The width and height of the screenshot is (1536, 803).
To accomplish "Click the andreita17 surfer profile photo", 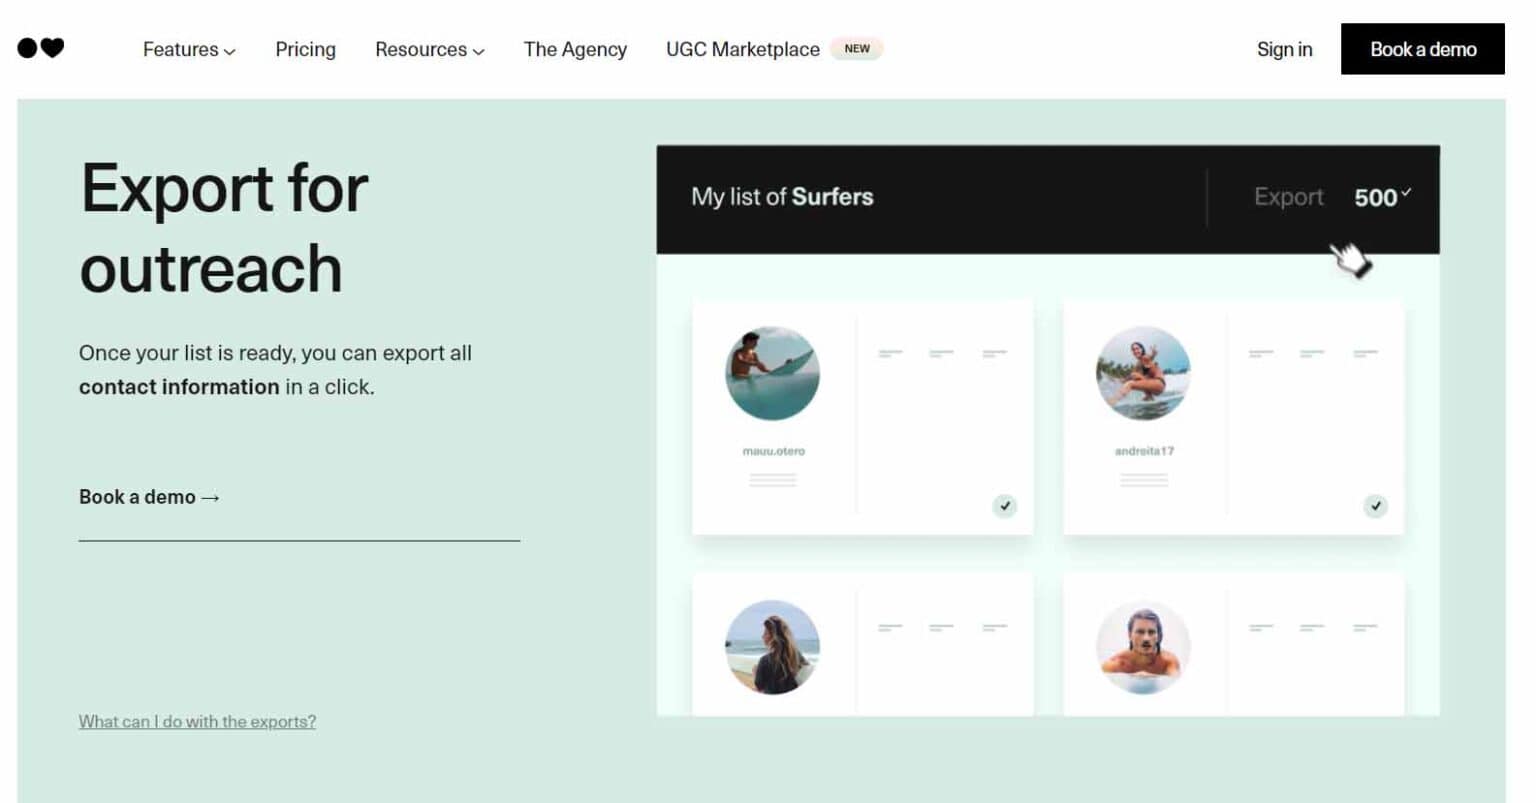I will [x=1143, y=373].
